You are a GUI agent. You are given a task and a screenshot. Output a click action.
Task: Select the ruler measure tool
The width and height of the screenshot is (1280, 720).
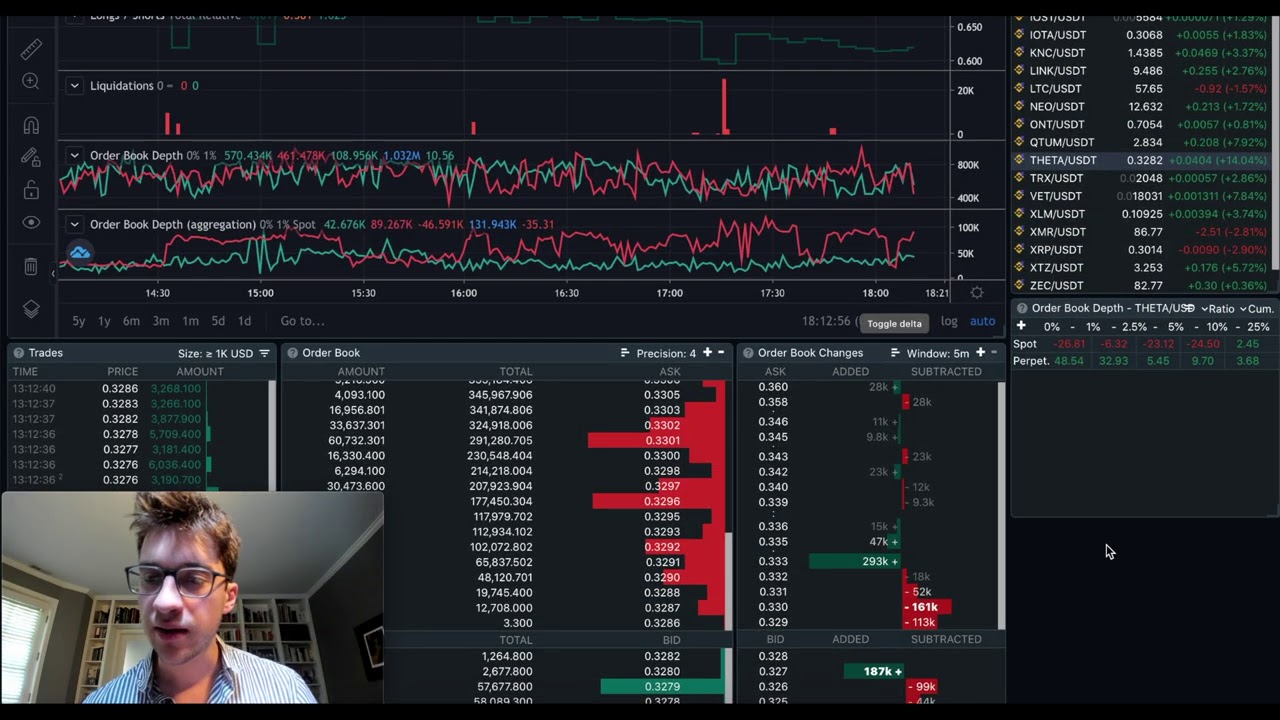[31, 47]
